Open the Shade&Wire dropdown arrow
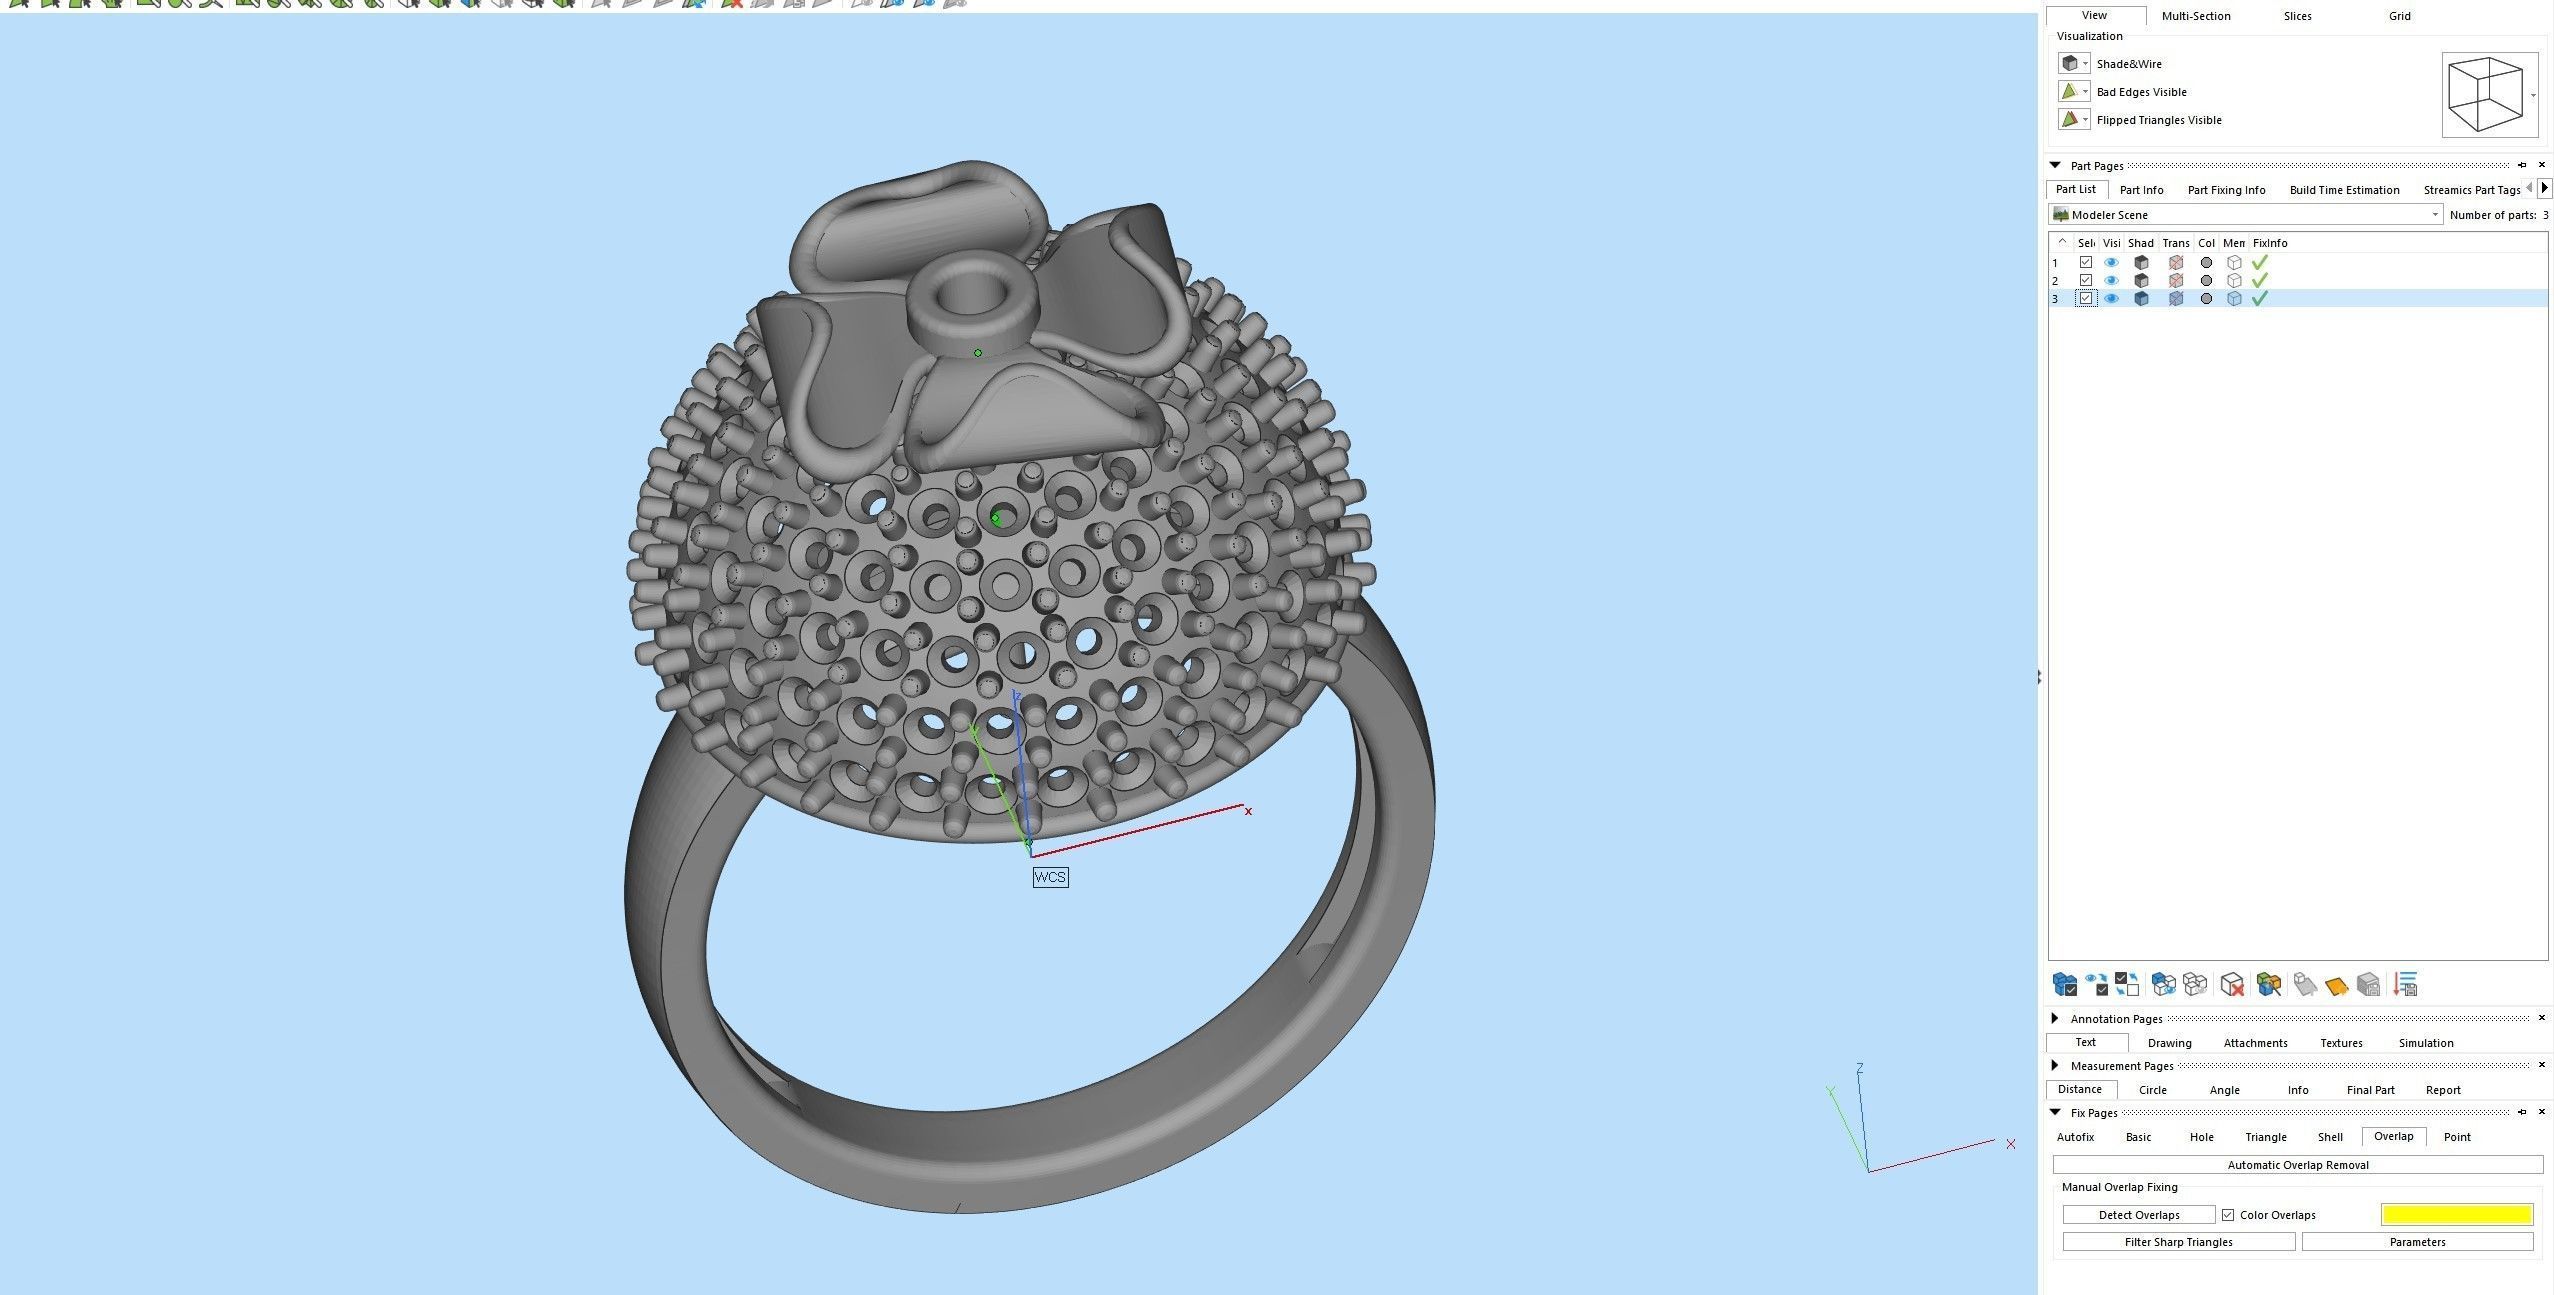The height and width of the screenshot is (1295, 2554). point(2085,63)
